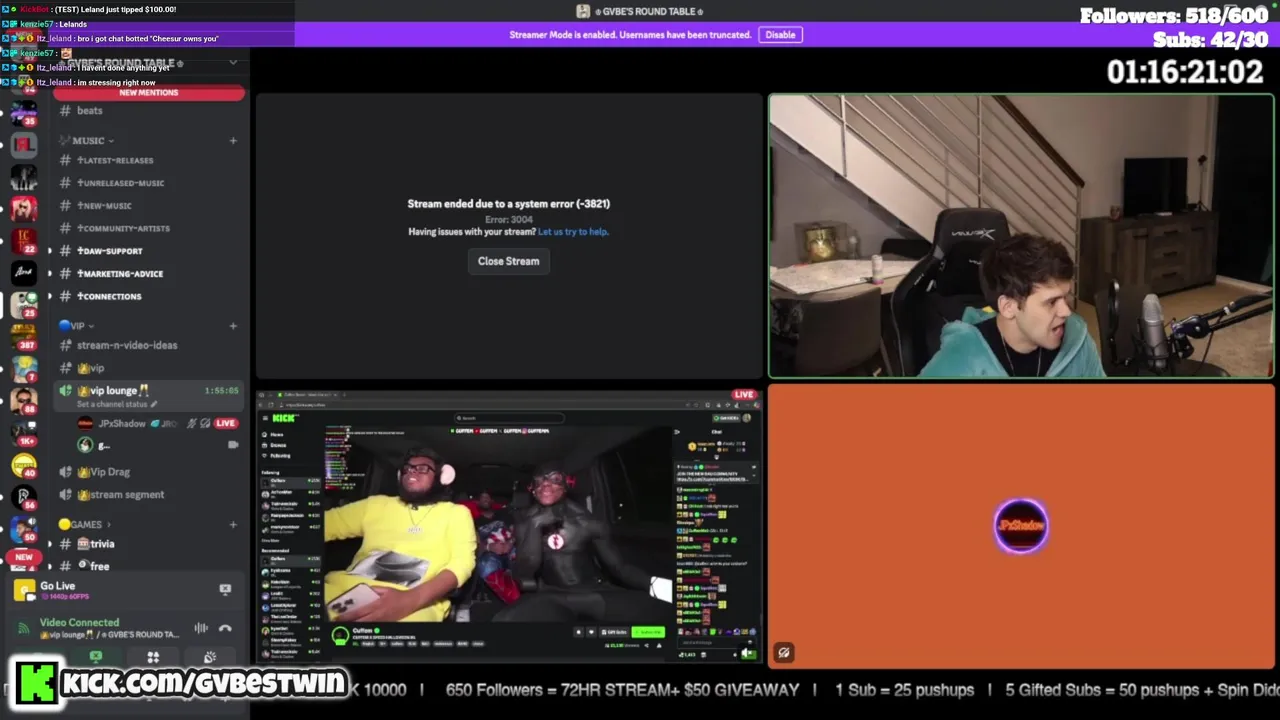This screenshot has width=1280, height=720.
Task: Collapse the MUSIC category
Action: point(87,141)
